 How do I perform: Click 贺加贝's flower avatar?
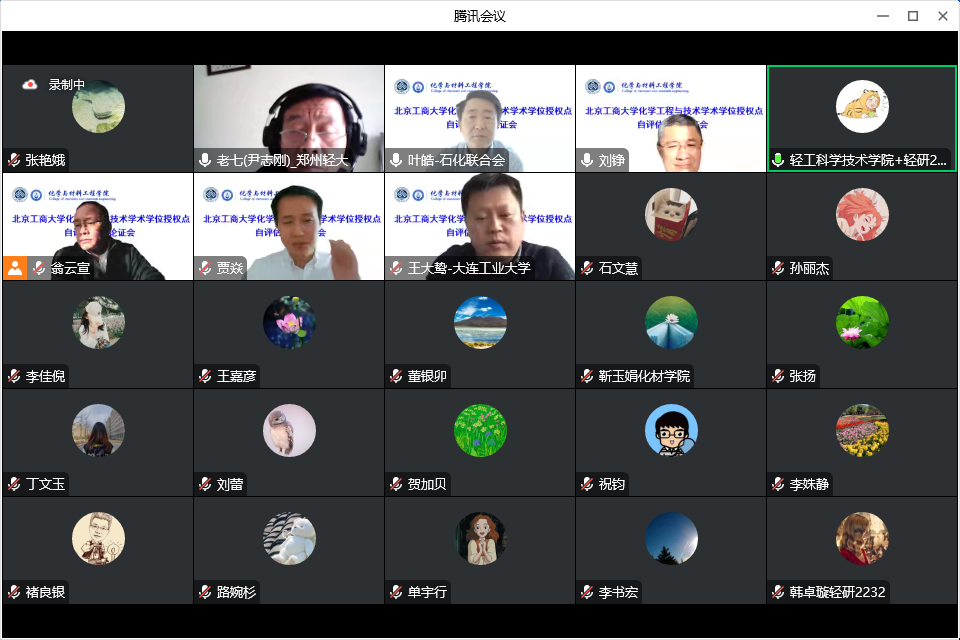pyautogui.click(x=480, y=432)
